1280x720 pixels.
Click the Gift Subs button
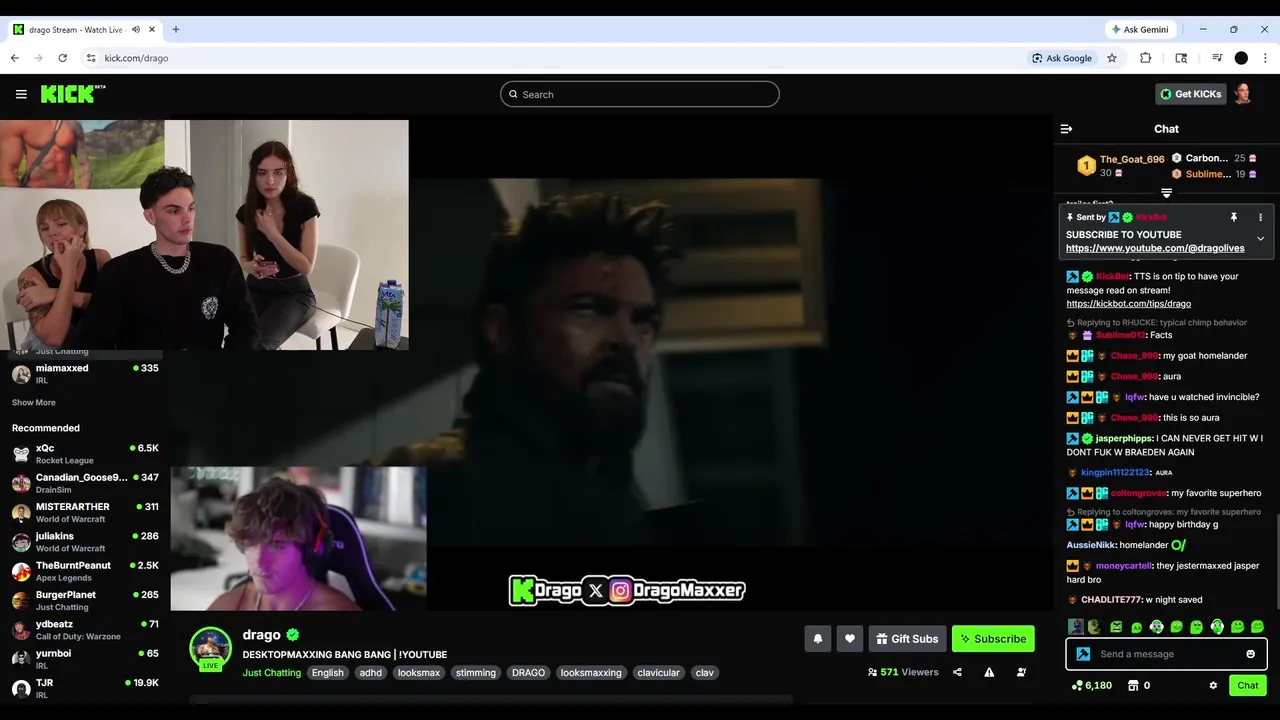click(x=908, y=639)
